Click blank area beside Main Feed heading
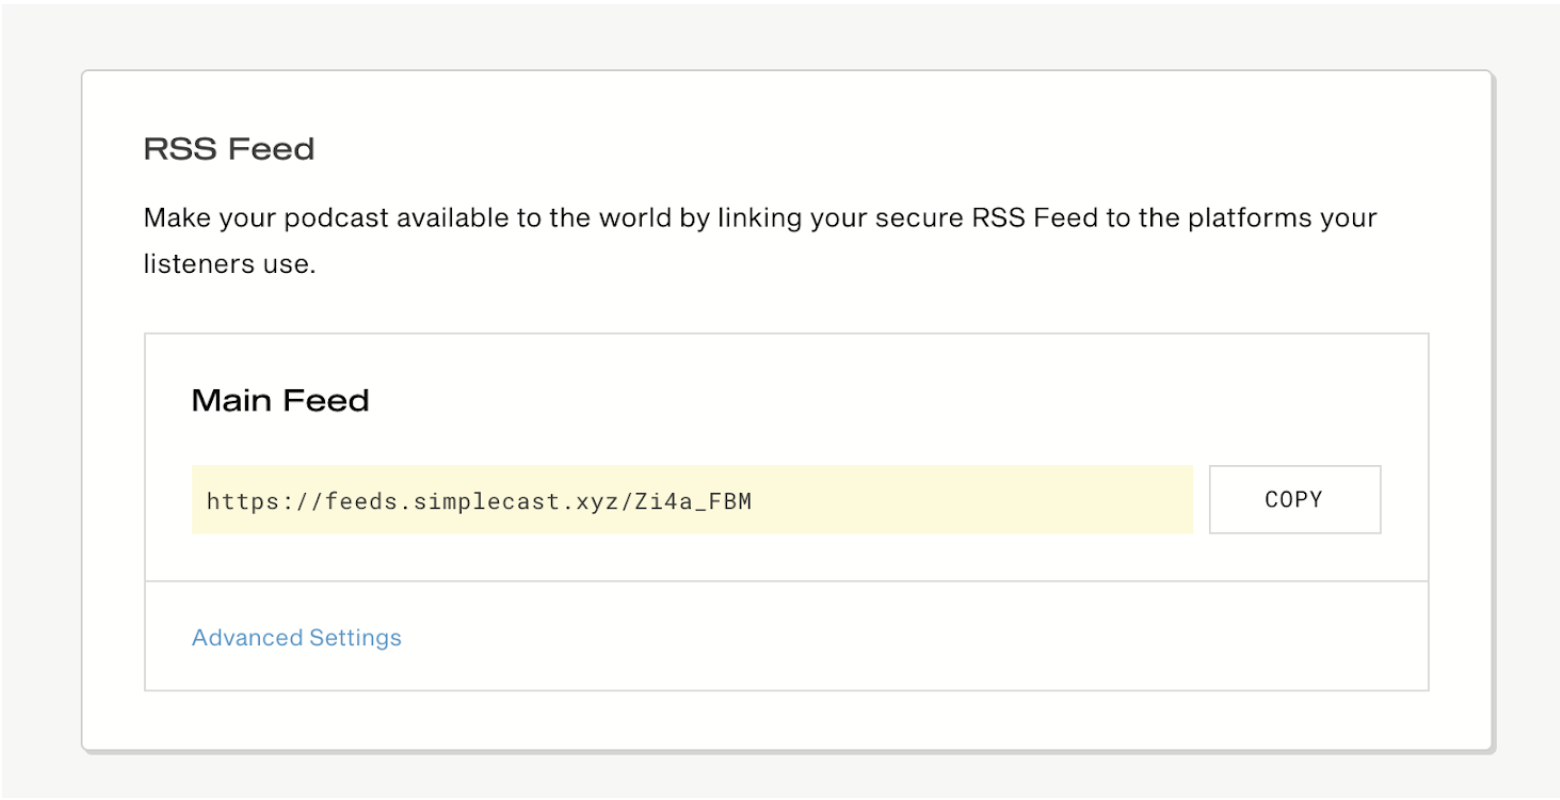1560x800 pixels. click(800, 400)
